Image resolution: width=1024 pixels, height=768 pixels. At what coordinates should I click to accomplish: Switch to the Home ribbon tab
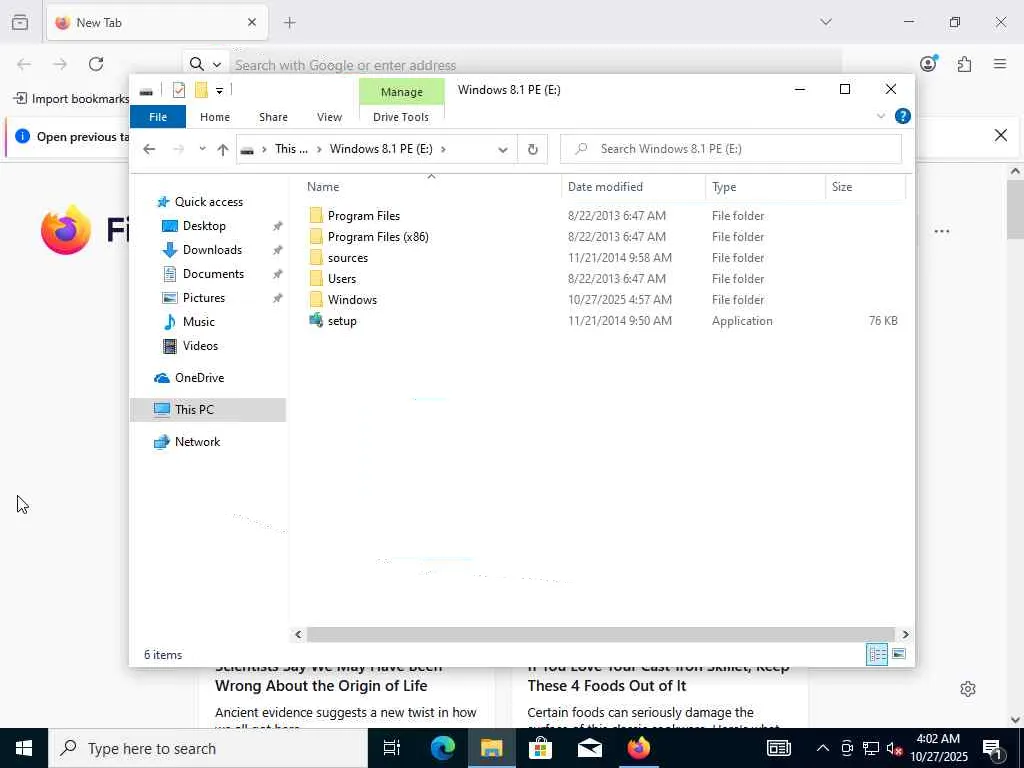point(215,117)
